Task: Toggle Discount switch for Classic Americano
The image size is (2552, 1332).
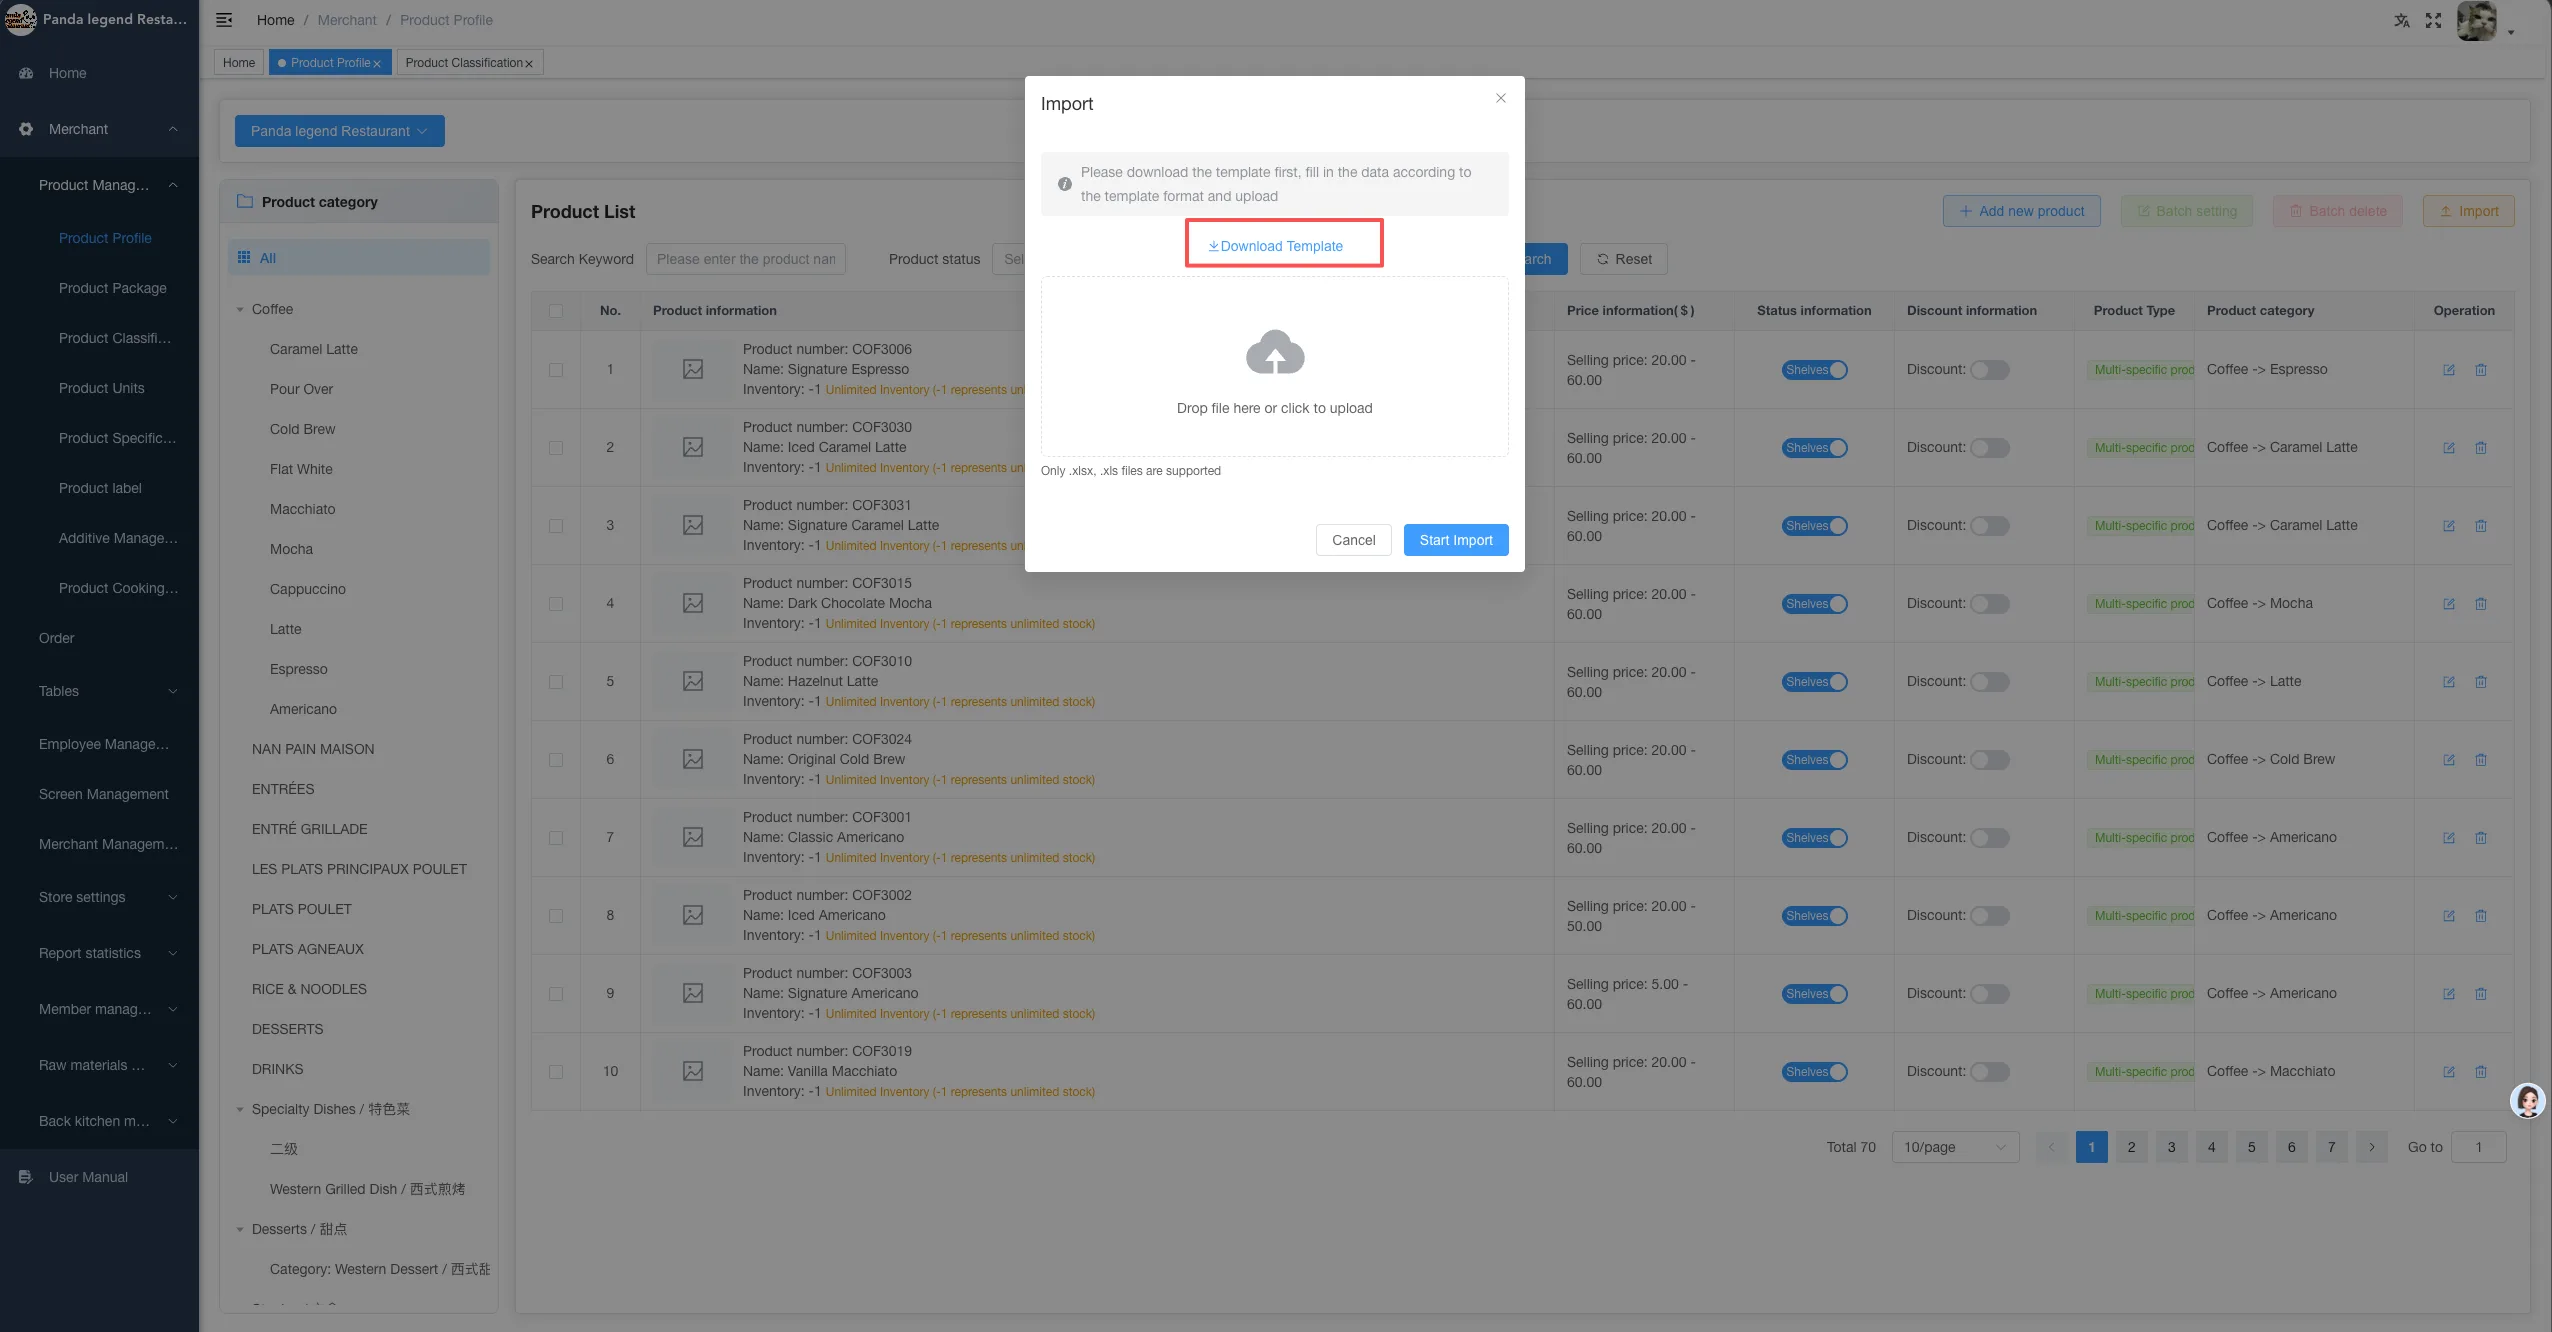Action: (1989, 838)
